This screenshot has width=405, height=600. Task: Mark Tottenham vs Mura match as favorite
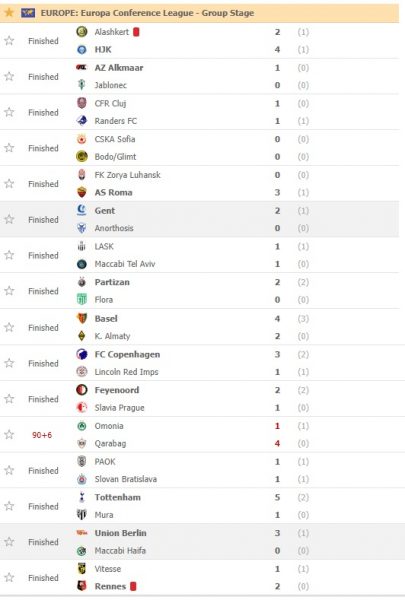click(x=9, y=506)
